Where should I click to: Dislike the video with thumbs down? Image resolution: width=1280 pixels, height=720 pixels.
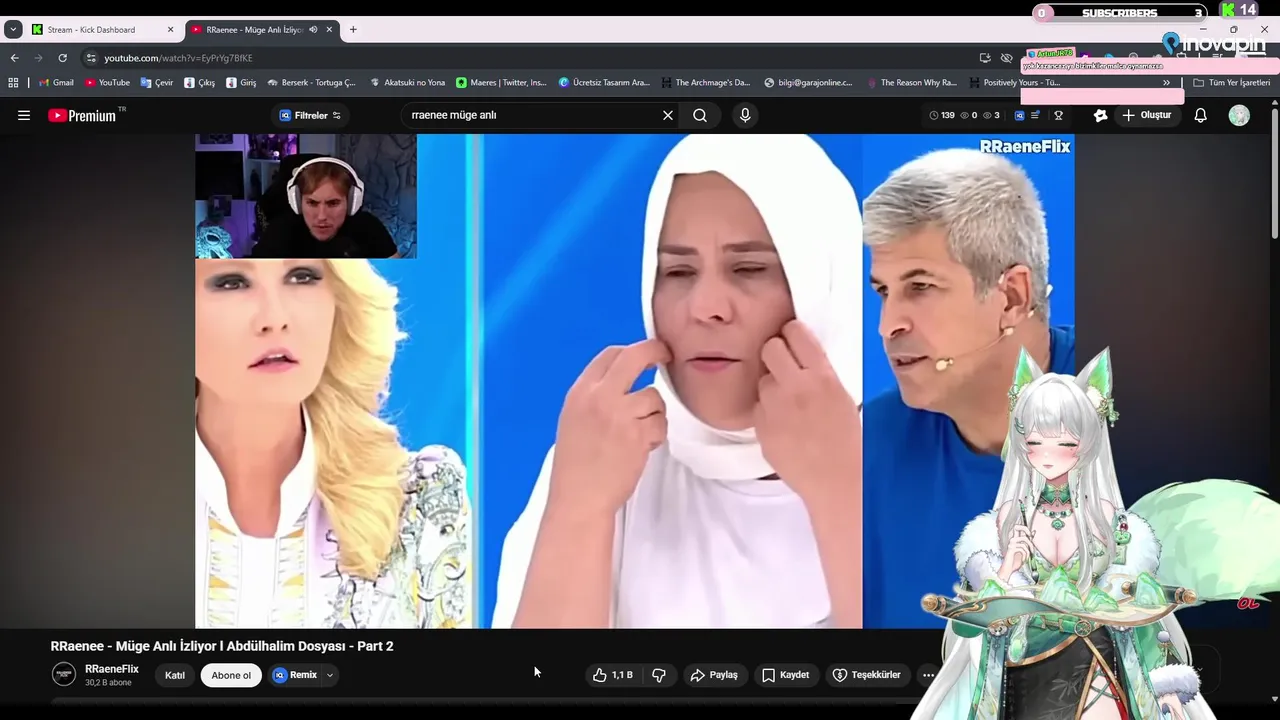659,675
